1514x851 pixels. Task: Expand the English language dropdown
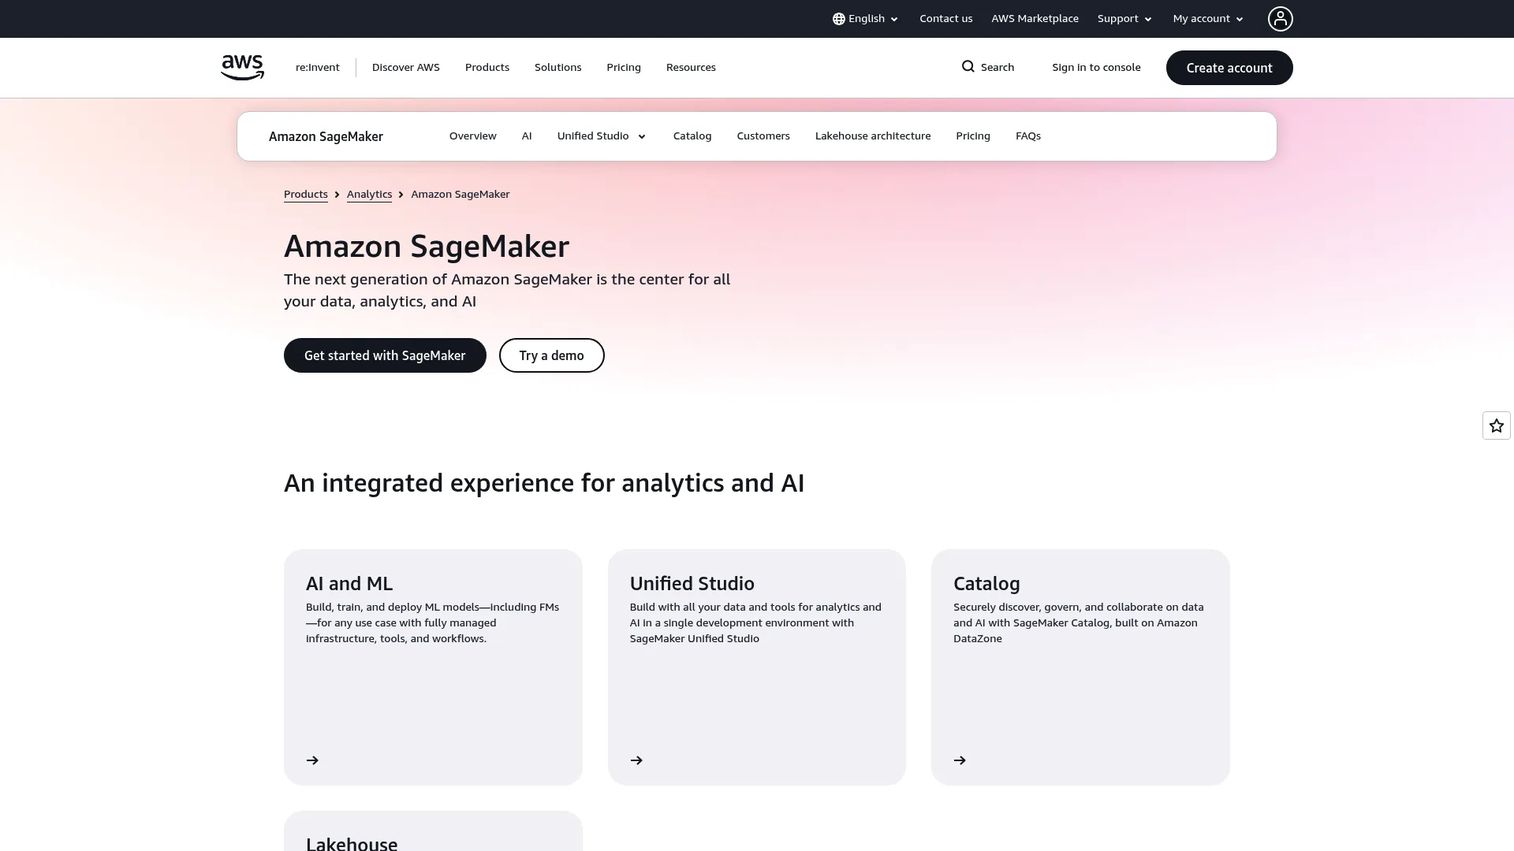[x=866, y=19]
